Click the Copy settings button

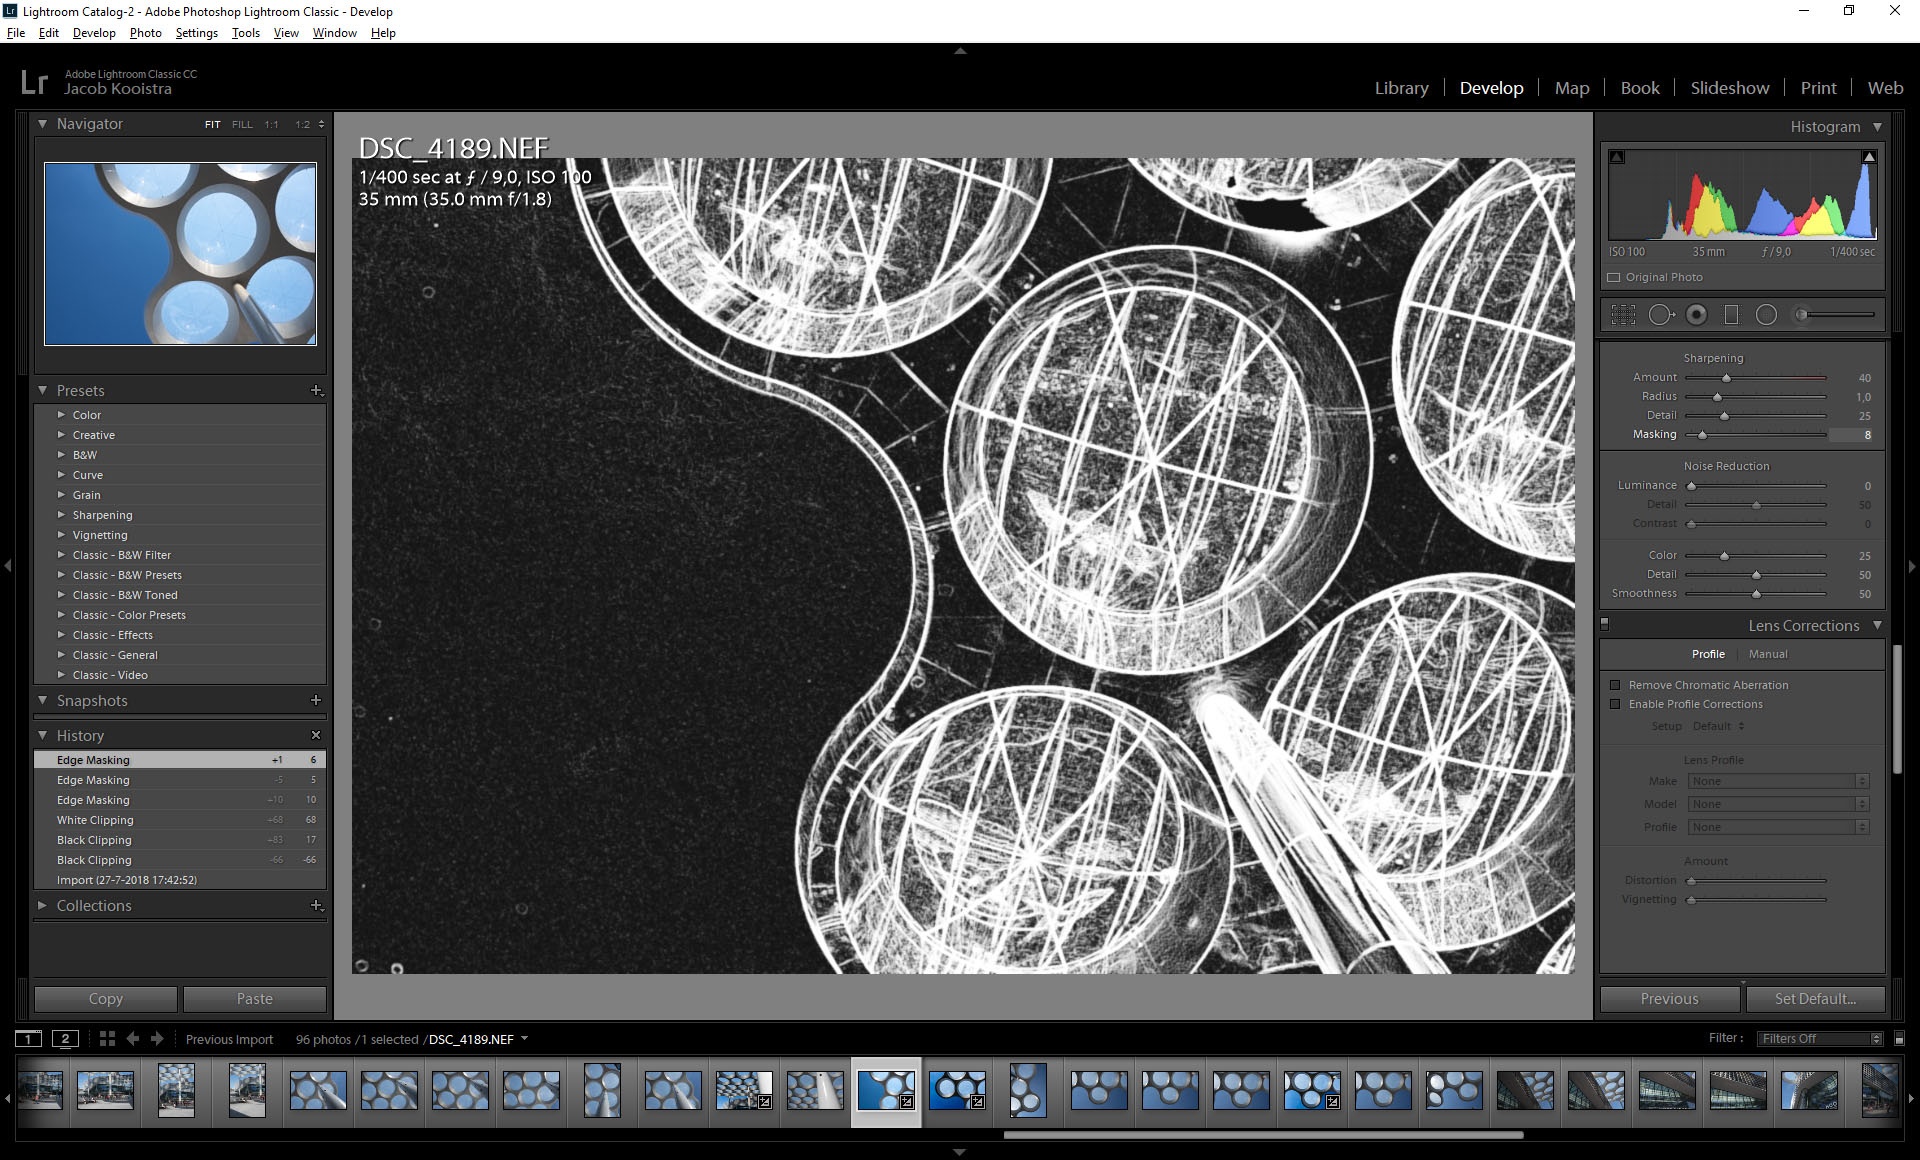pos(105,999)
